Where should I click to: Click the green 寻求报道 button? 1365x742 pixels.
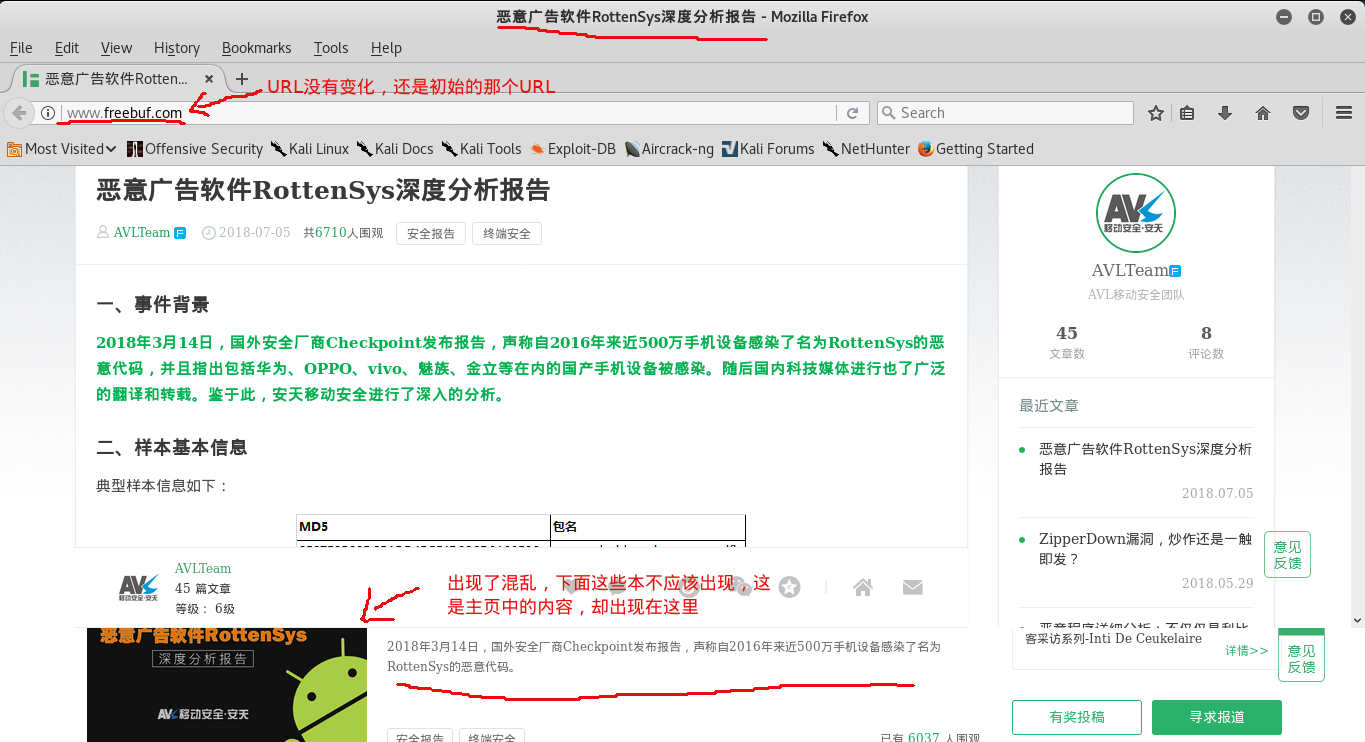click(x=1216, y=717)
